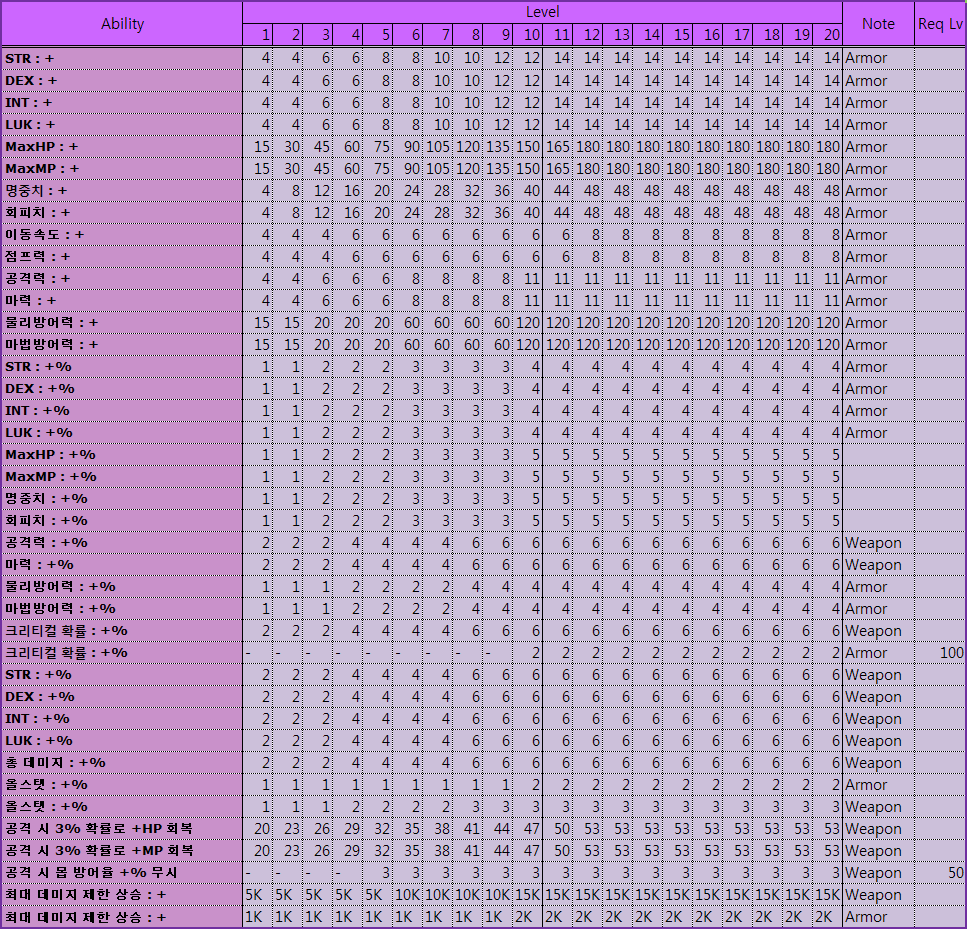The width and height of the screenshot is (967, 929).
Task: Click the Ability column header
Action: 122,24
